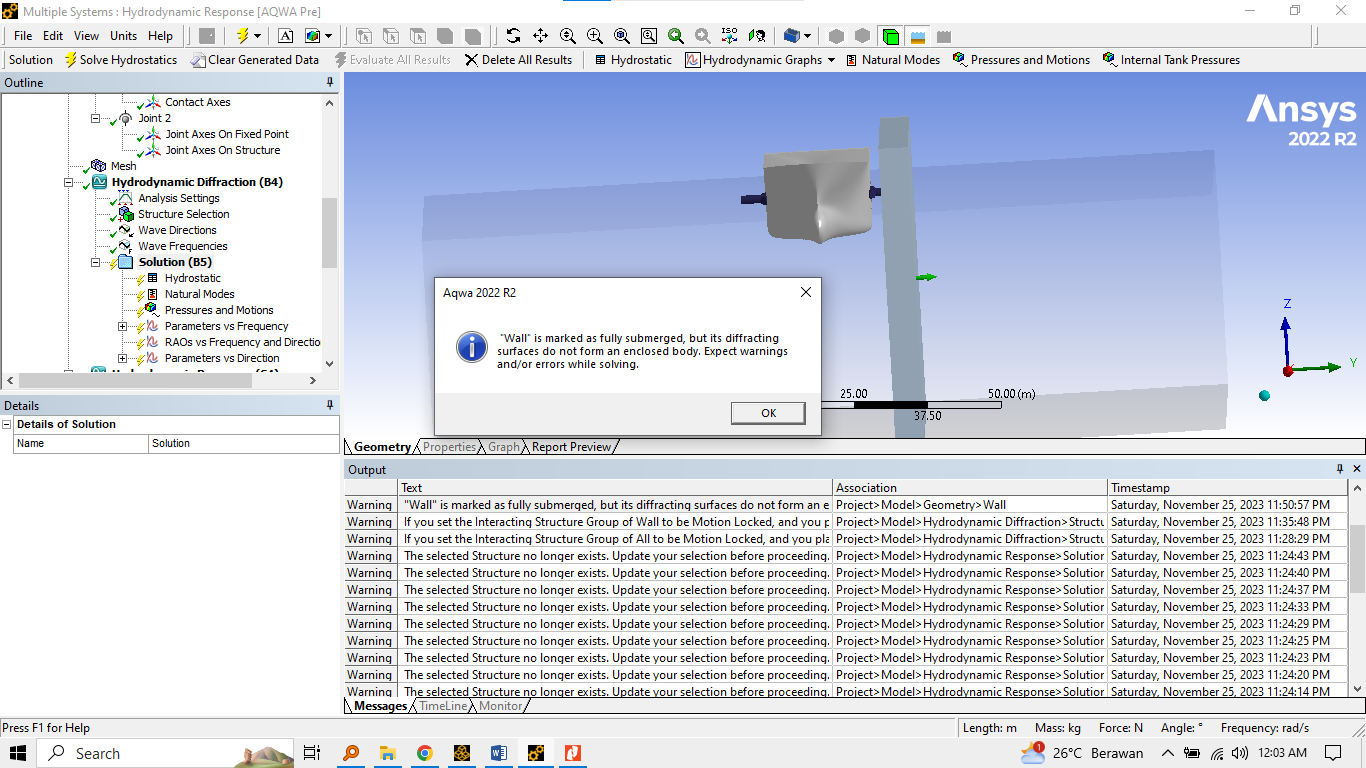Viewport: 1366px width, 768px height.
Task: Switch to the TimeLine tab
Action: tap(442, 706)
